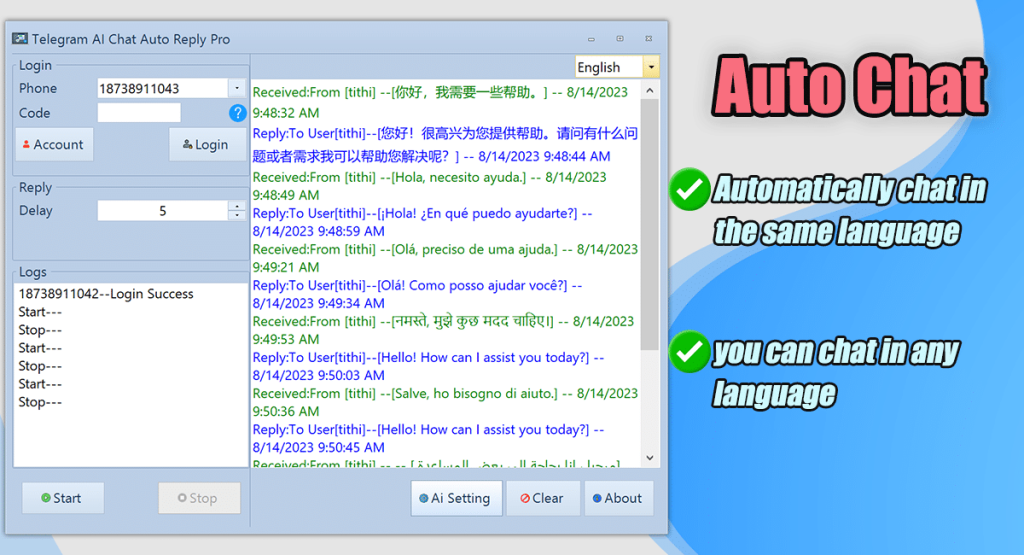The image size is (1024, 555).
Task: Click the app icon in the title bar
Action: [19, 39]
